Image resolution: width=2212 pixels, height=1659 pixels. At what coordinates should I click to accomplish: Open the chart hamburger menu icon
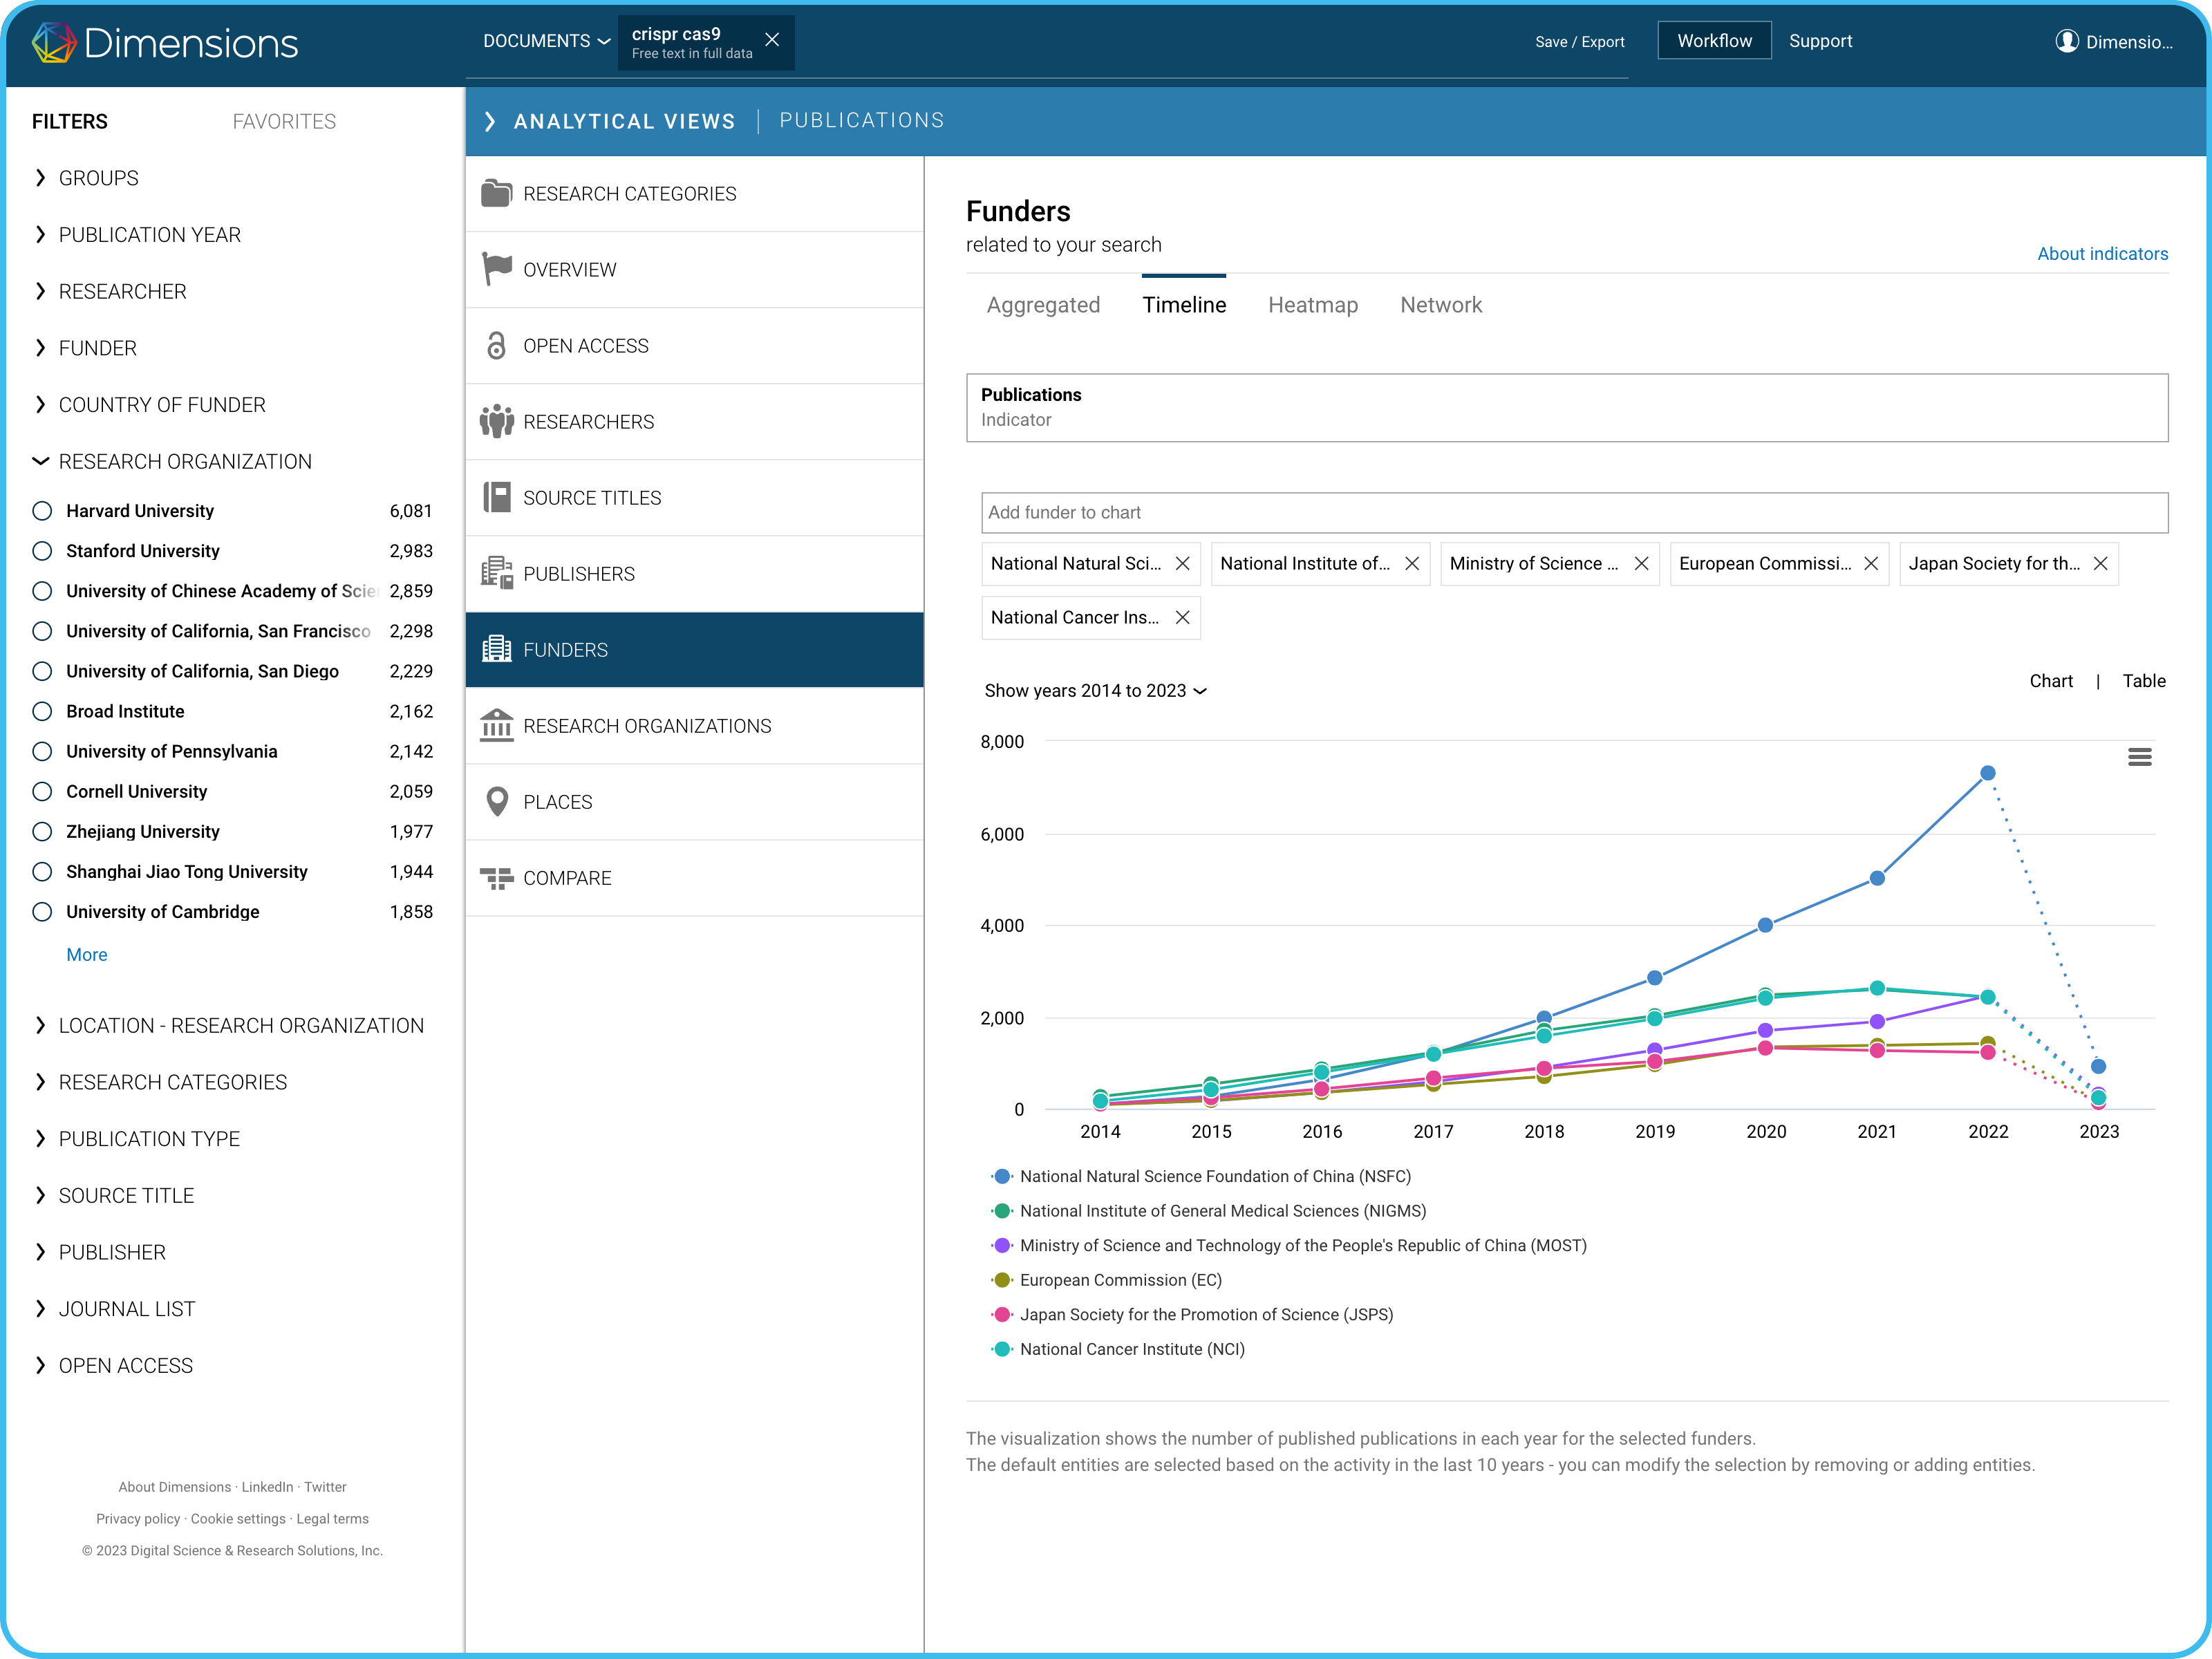pos(2139,757)
